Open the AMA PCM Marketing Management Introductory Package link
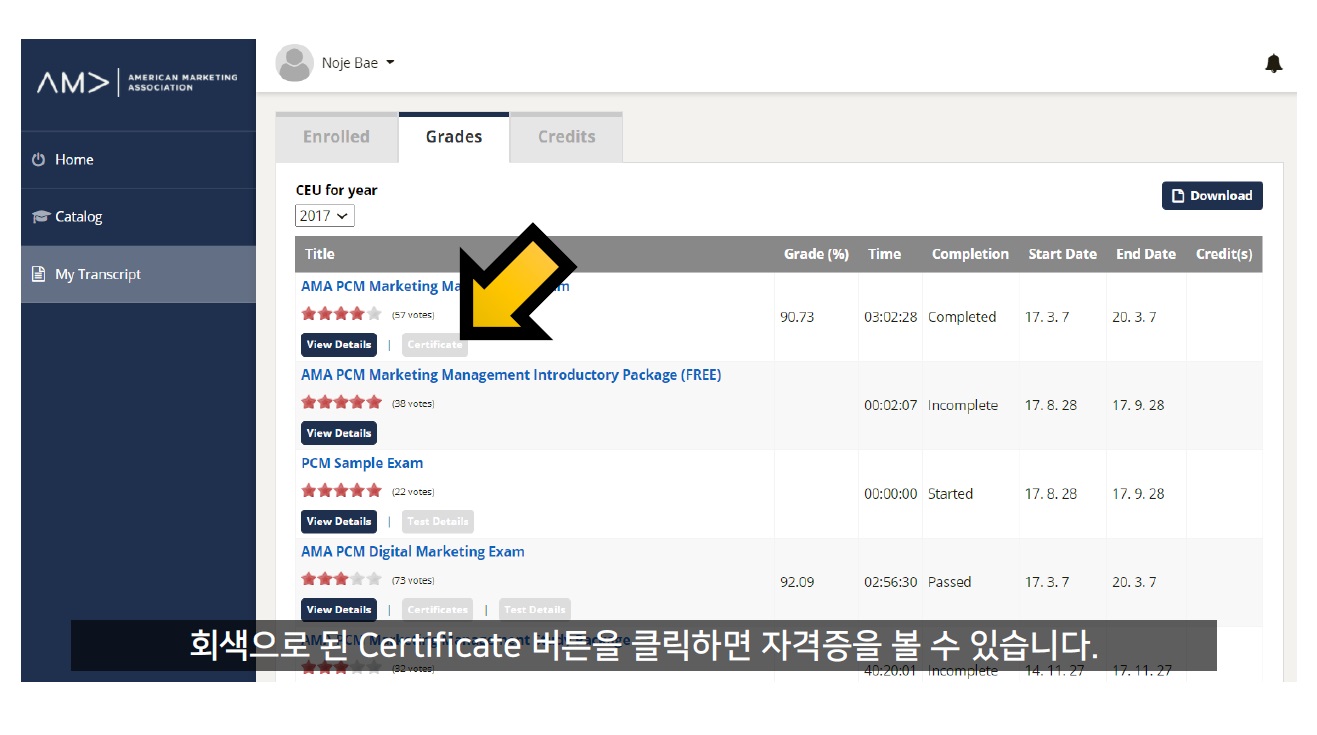Image resolution: width=1317 pixels, height=735 pixels. point(511,375)
